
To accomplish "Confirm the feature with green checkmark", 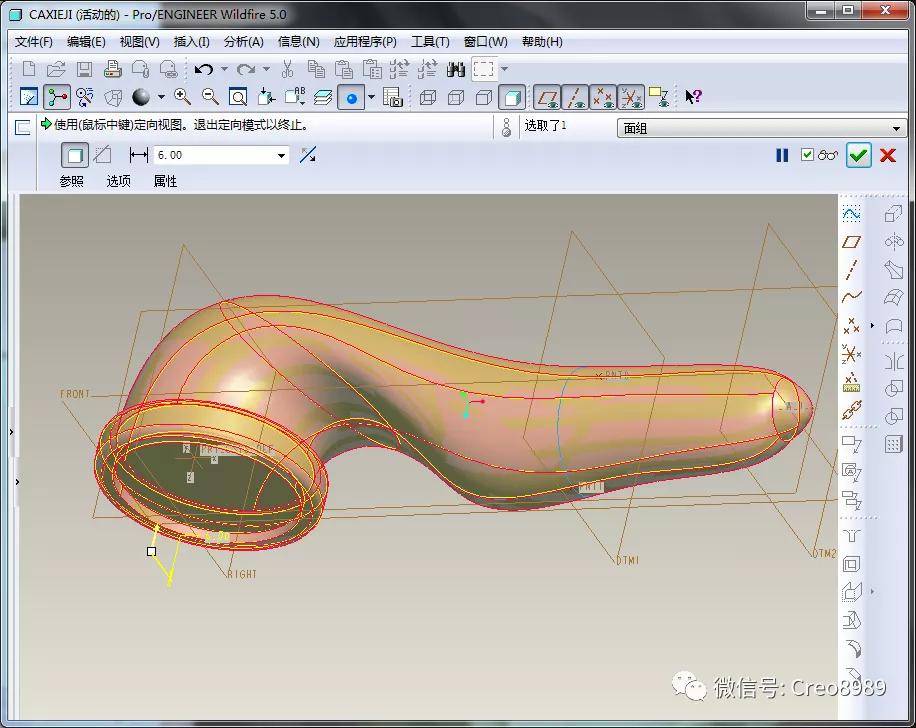I will pos(858,155).
